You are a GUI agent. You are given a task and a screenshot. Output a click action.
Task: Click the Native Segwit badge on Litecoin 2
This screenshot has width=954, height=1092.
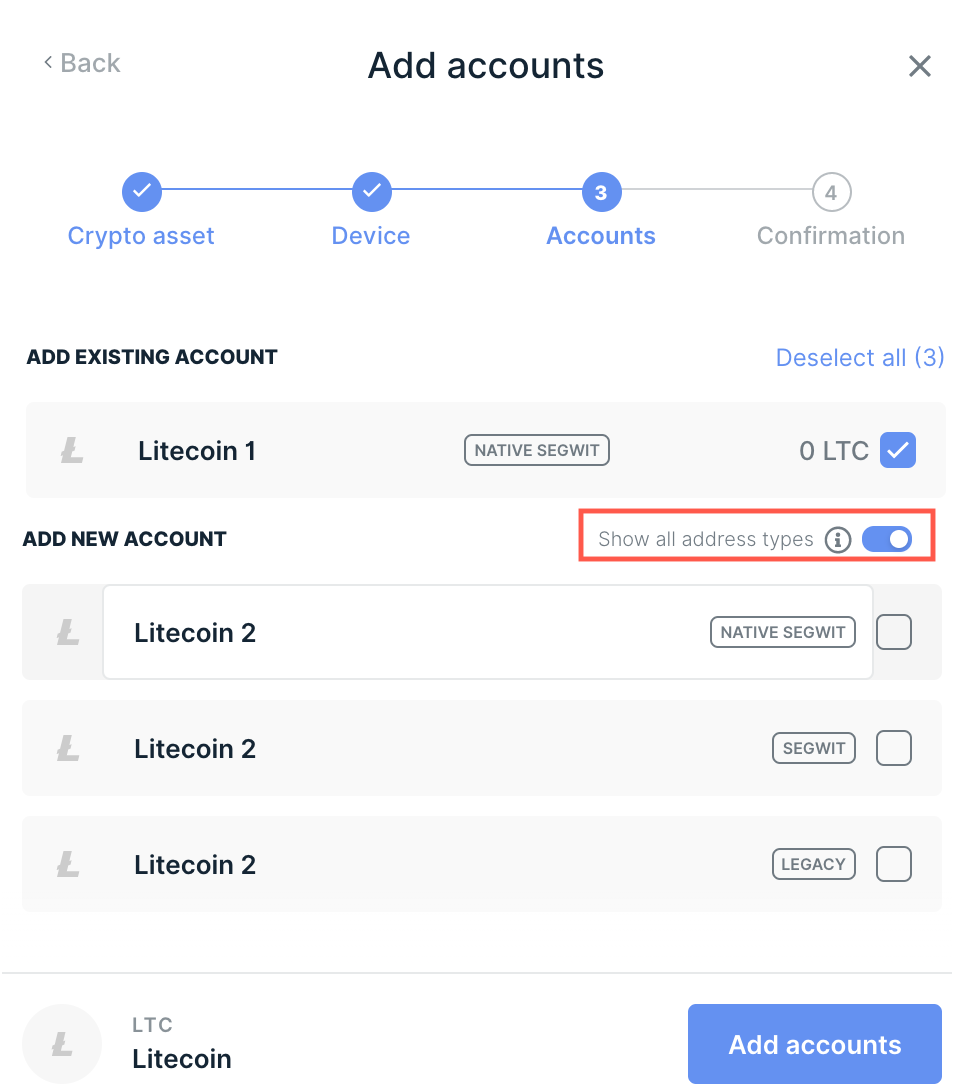[x=782, y=632]
